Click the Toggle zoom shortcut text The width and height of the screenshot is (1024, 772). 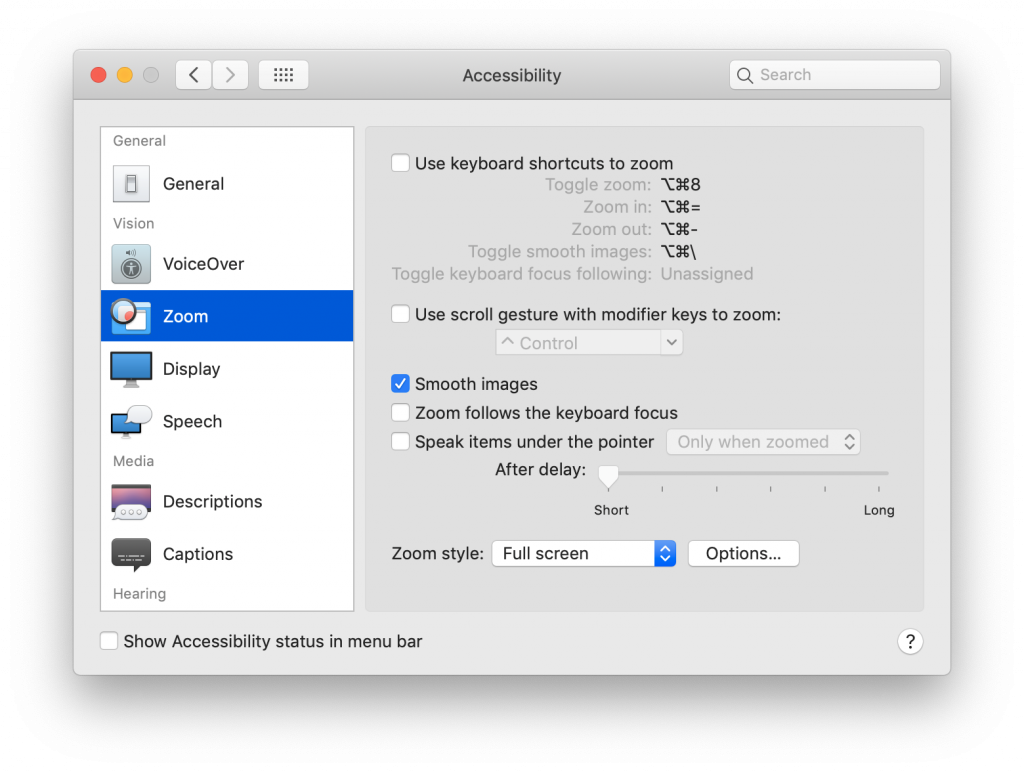pyautogui.click(x=680, y=185)
